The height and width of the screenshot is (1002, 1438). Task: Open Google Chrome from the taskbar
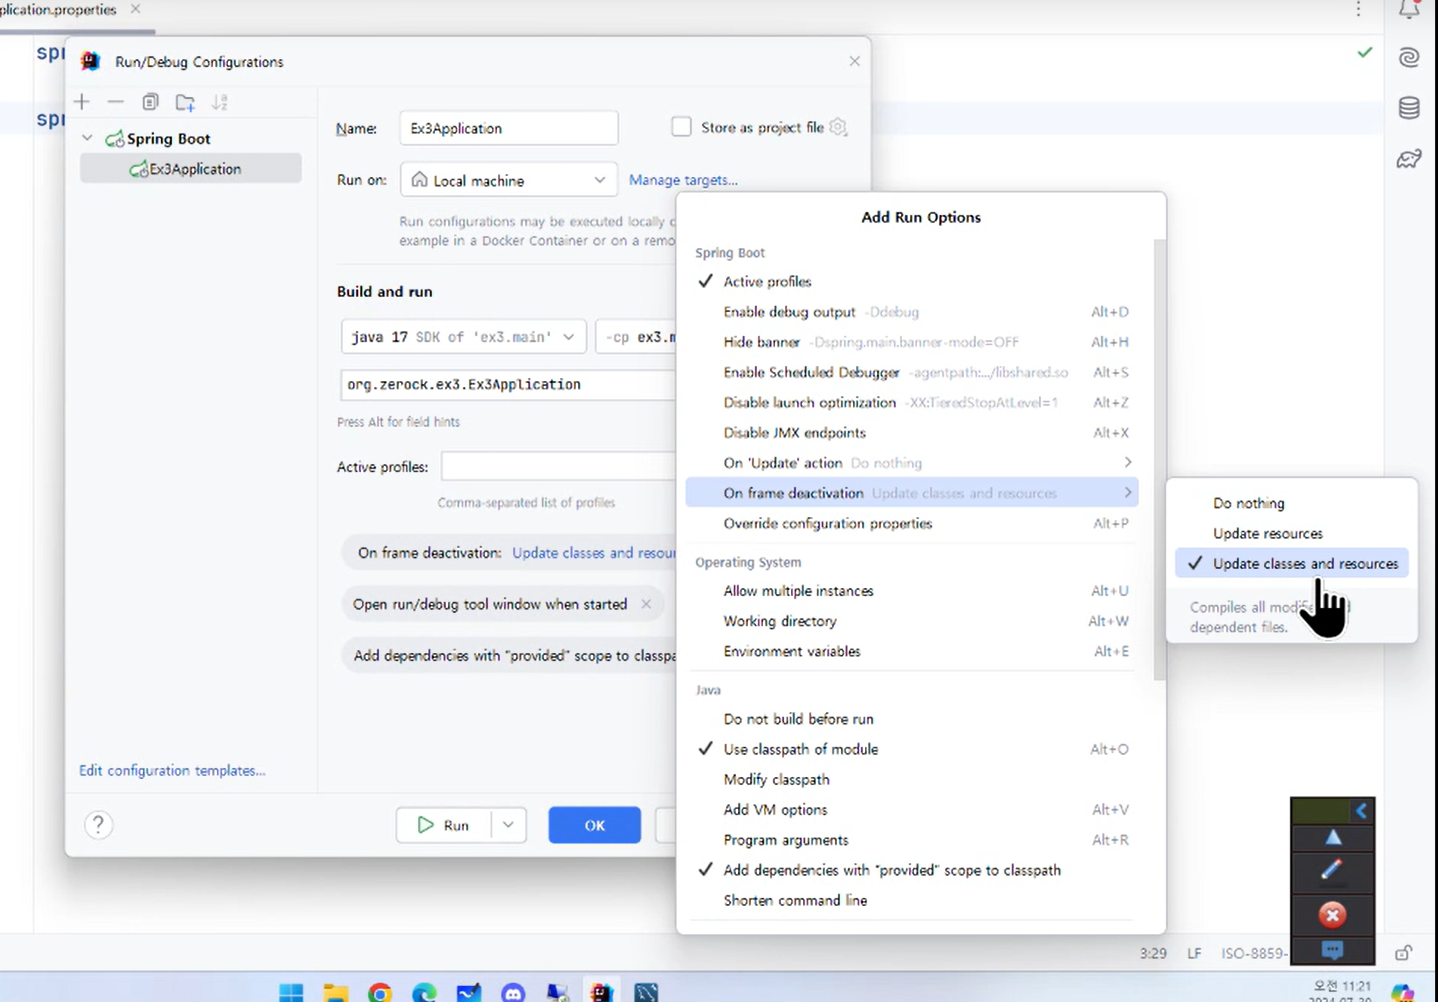coord(380,992)
